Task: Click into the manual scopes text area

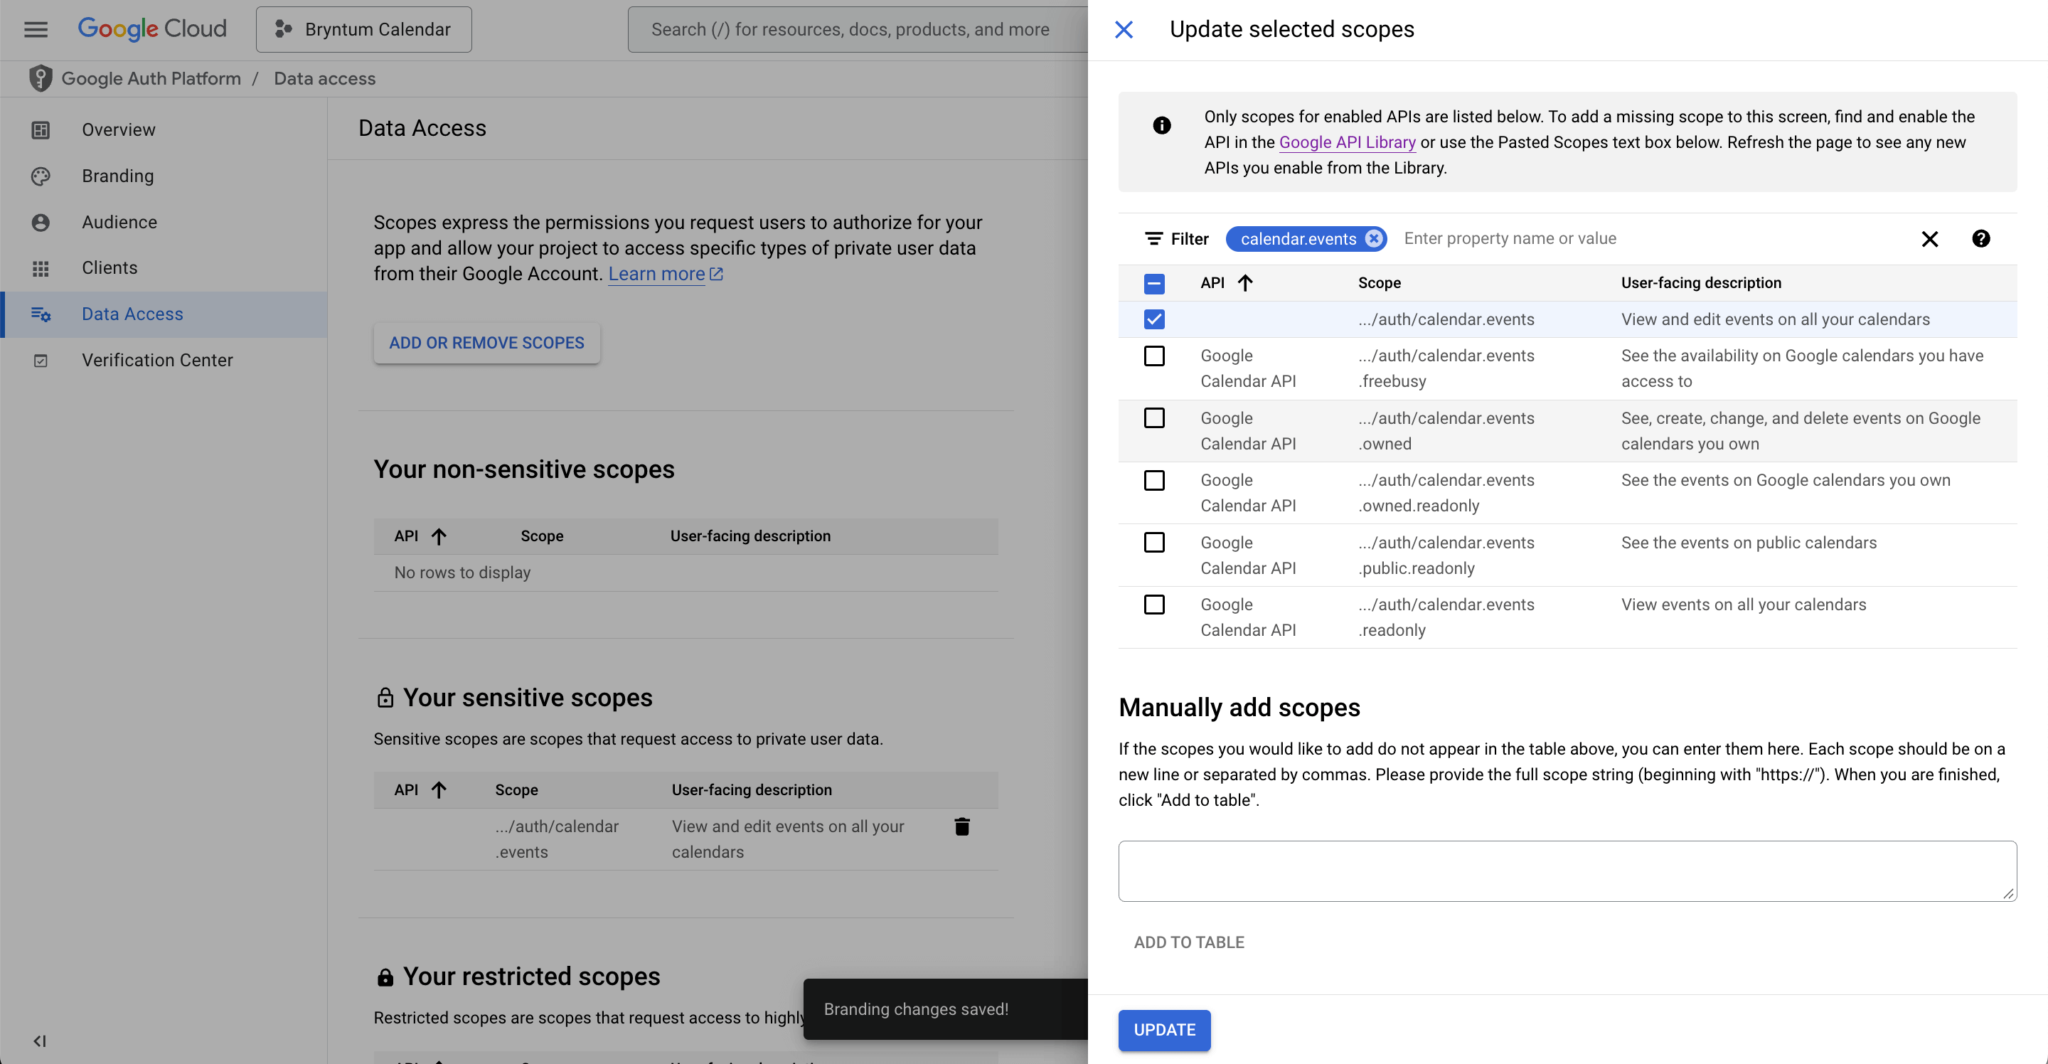Action: pyautogui.click(x=1567, y=871)
